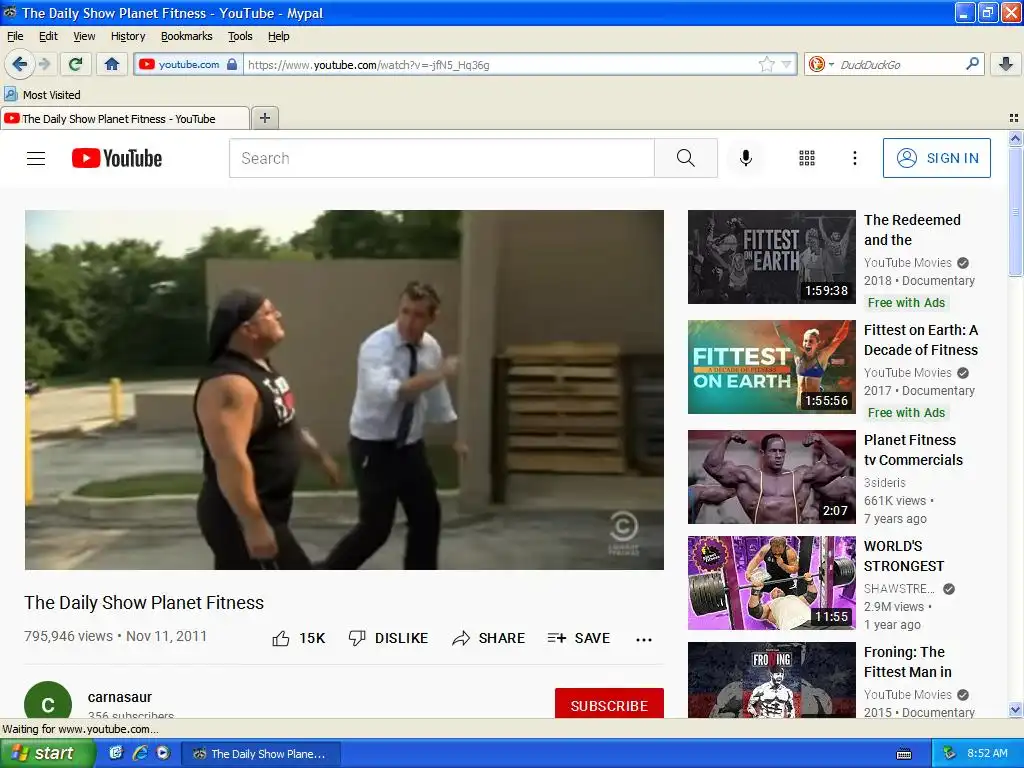Viewport: 1024px width, 768px height.
Task: Click page scrollbar down arrow
Action: click(x=1015, y=710)
